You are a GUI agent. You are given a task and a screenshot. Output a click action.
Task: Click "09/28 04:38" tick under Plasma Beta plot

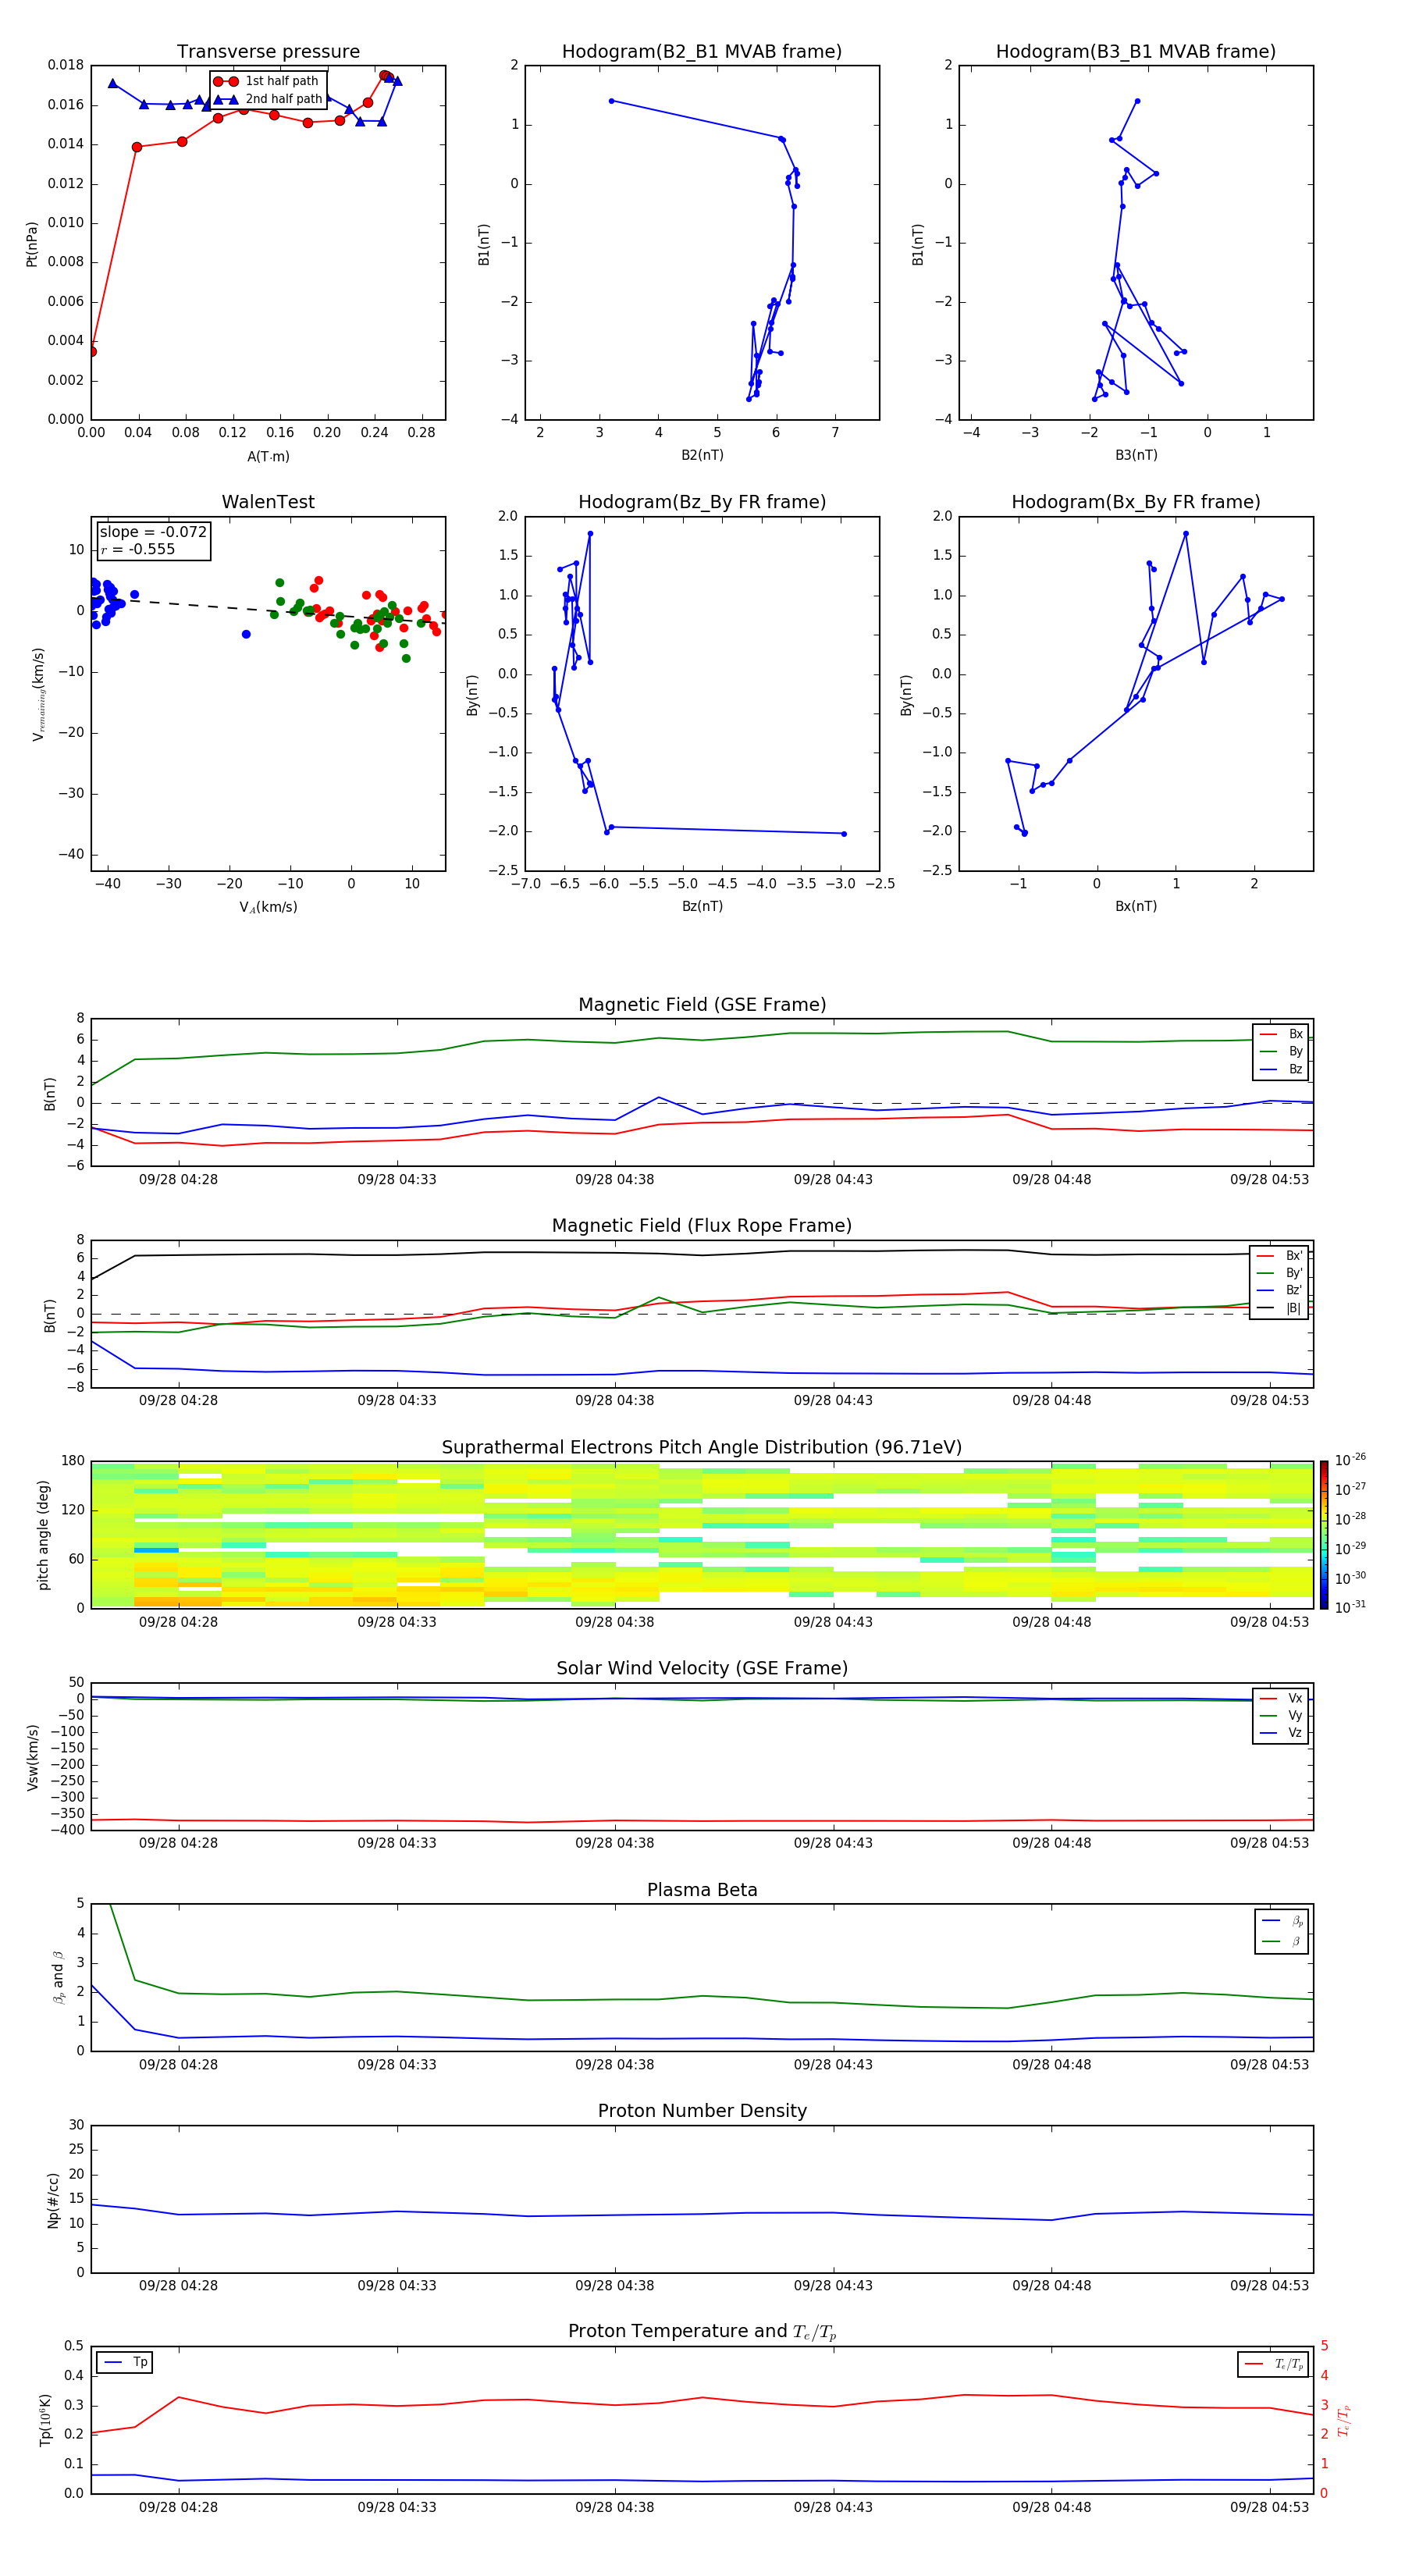[x=615, y=2065]
